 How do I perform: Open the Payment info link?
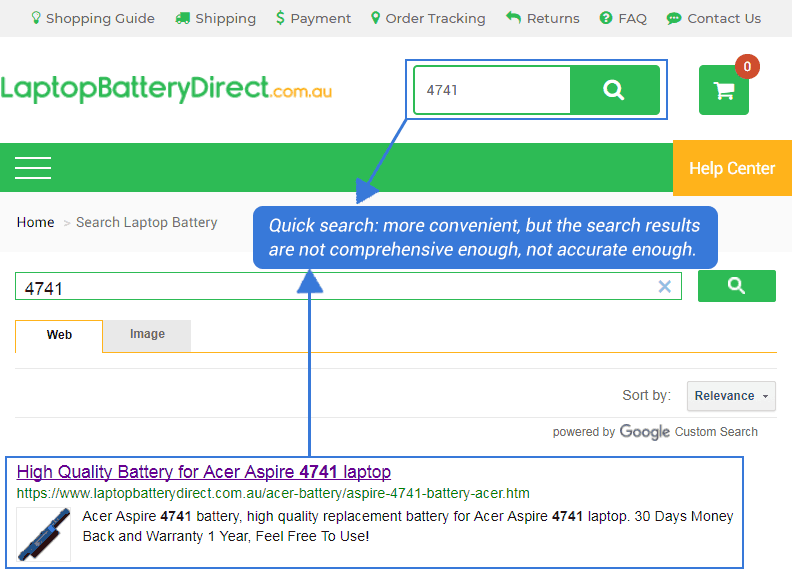(x=313, y=19)
